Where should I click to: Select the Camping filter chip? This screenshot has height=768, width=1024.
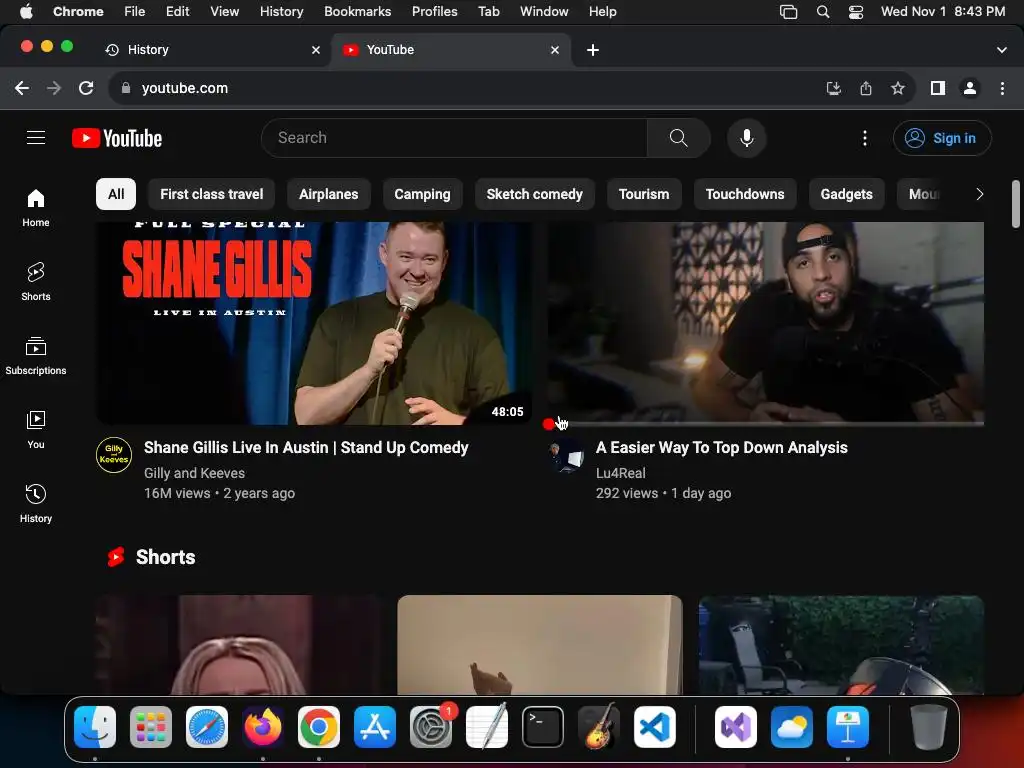pos(423,194)
